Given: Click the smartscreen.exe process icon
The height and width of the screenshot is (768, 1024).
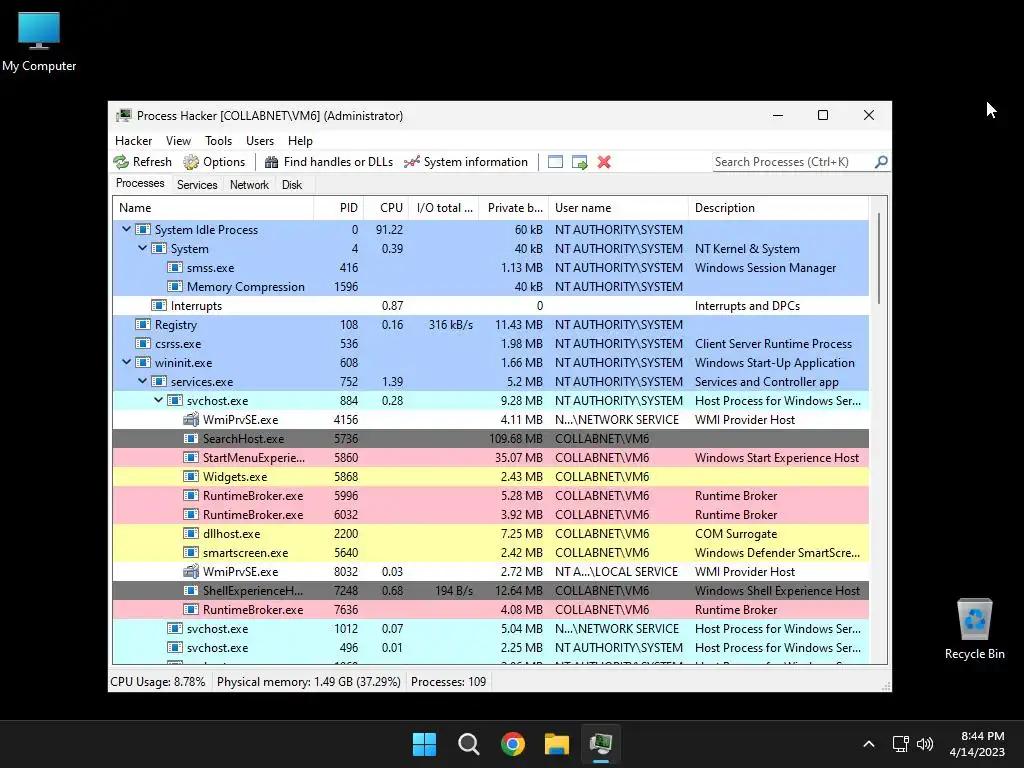Looking at the screenshot, I should pos(191,552).
